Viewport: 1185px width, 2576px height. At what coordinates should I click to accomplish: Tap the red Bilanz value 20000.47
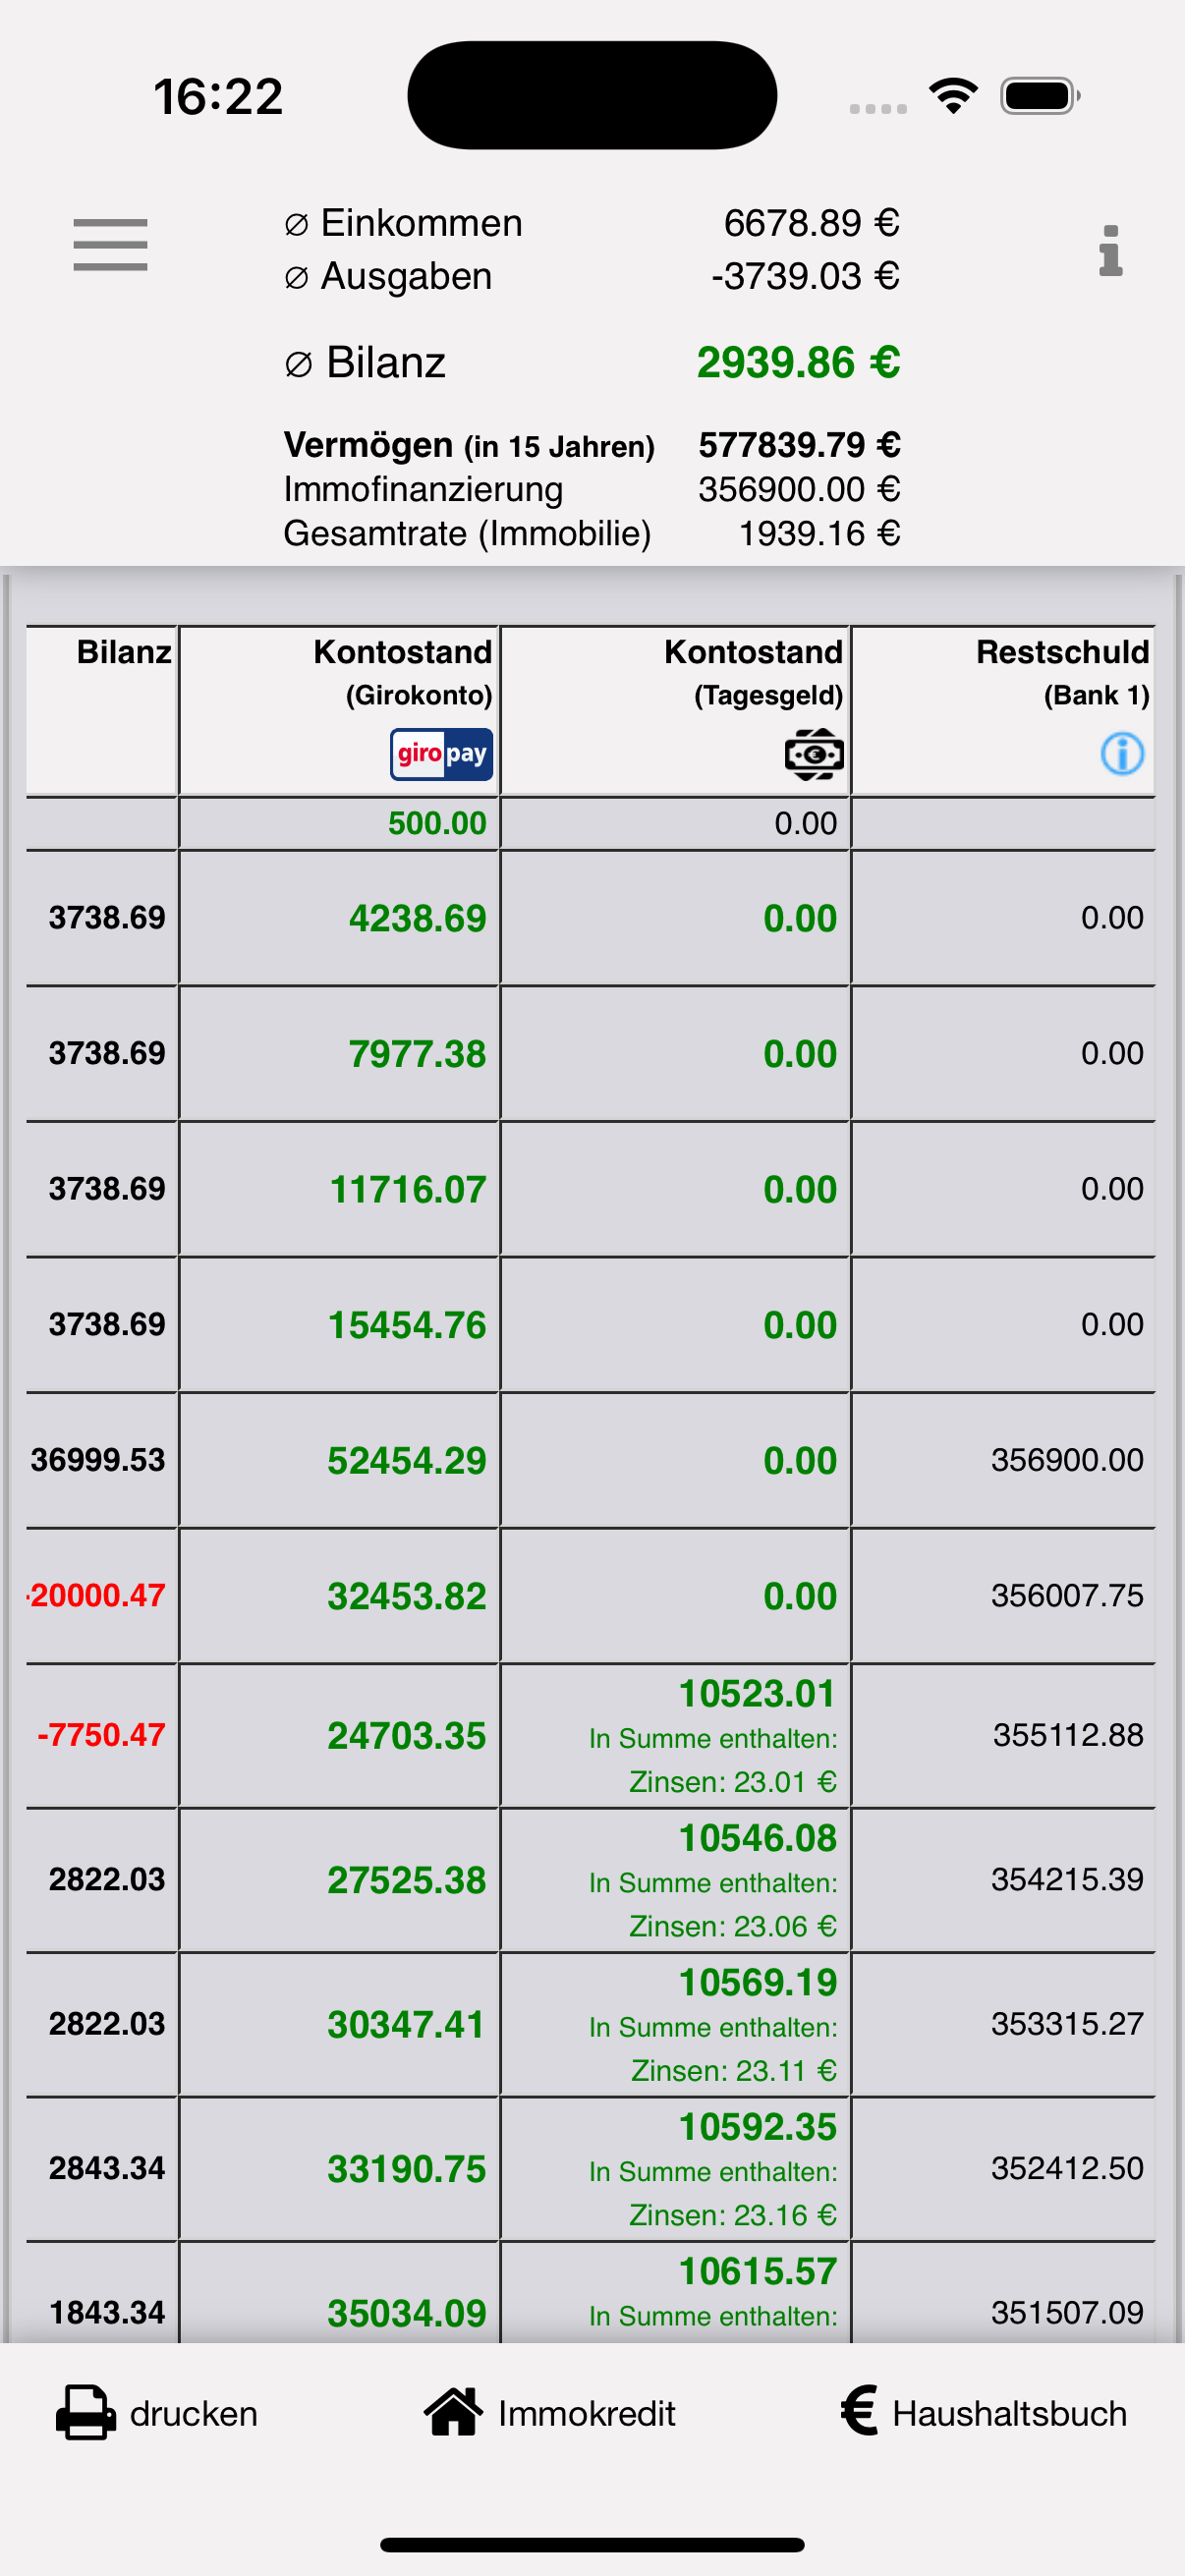point(98,1595)
